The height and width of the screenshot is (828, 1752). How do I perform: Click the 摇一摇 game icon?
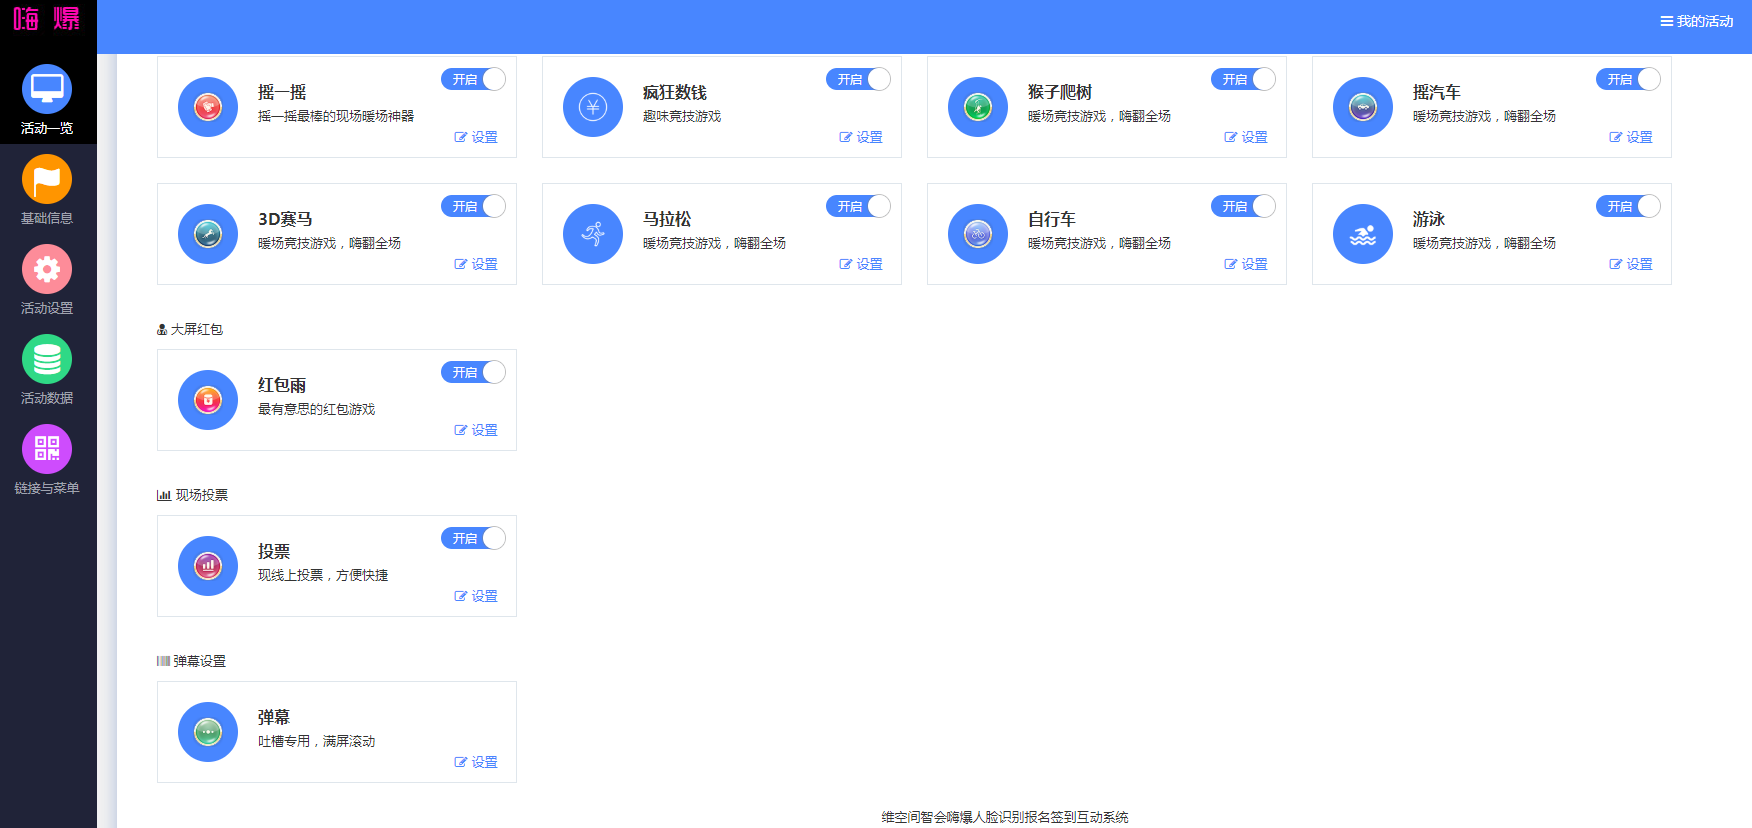(x=208, y=107)
